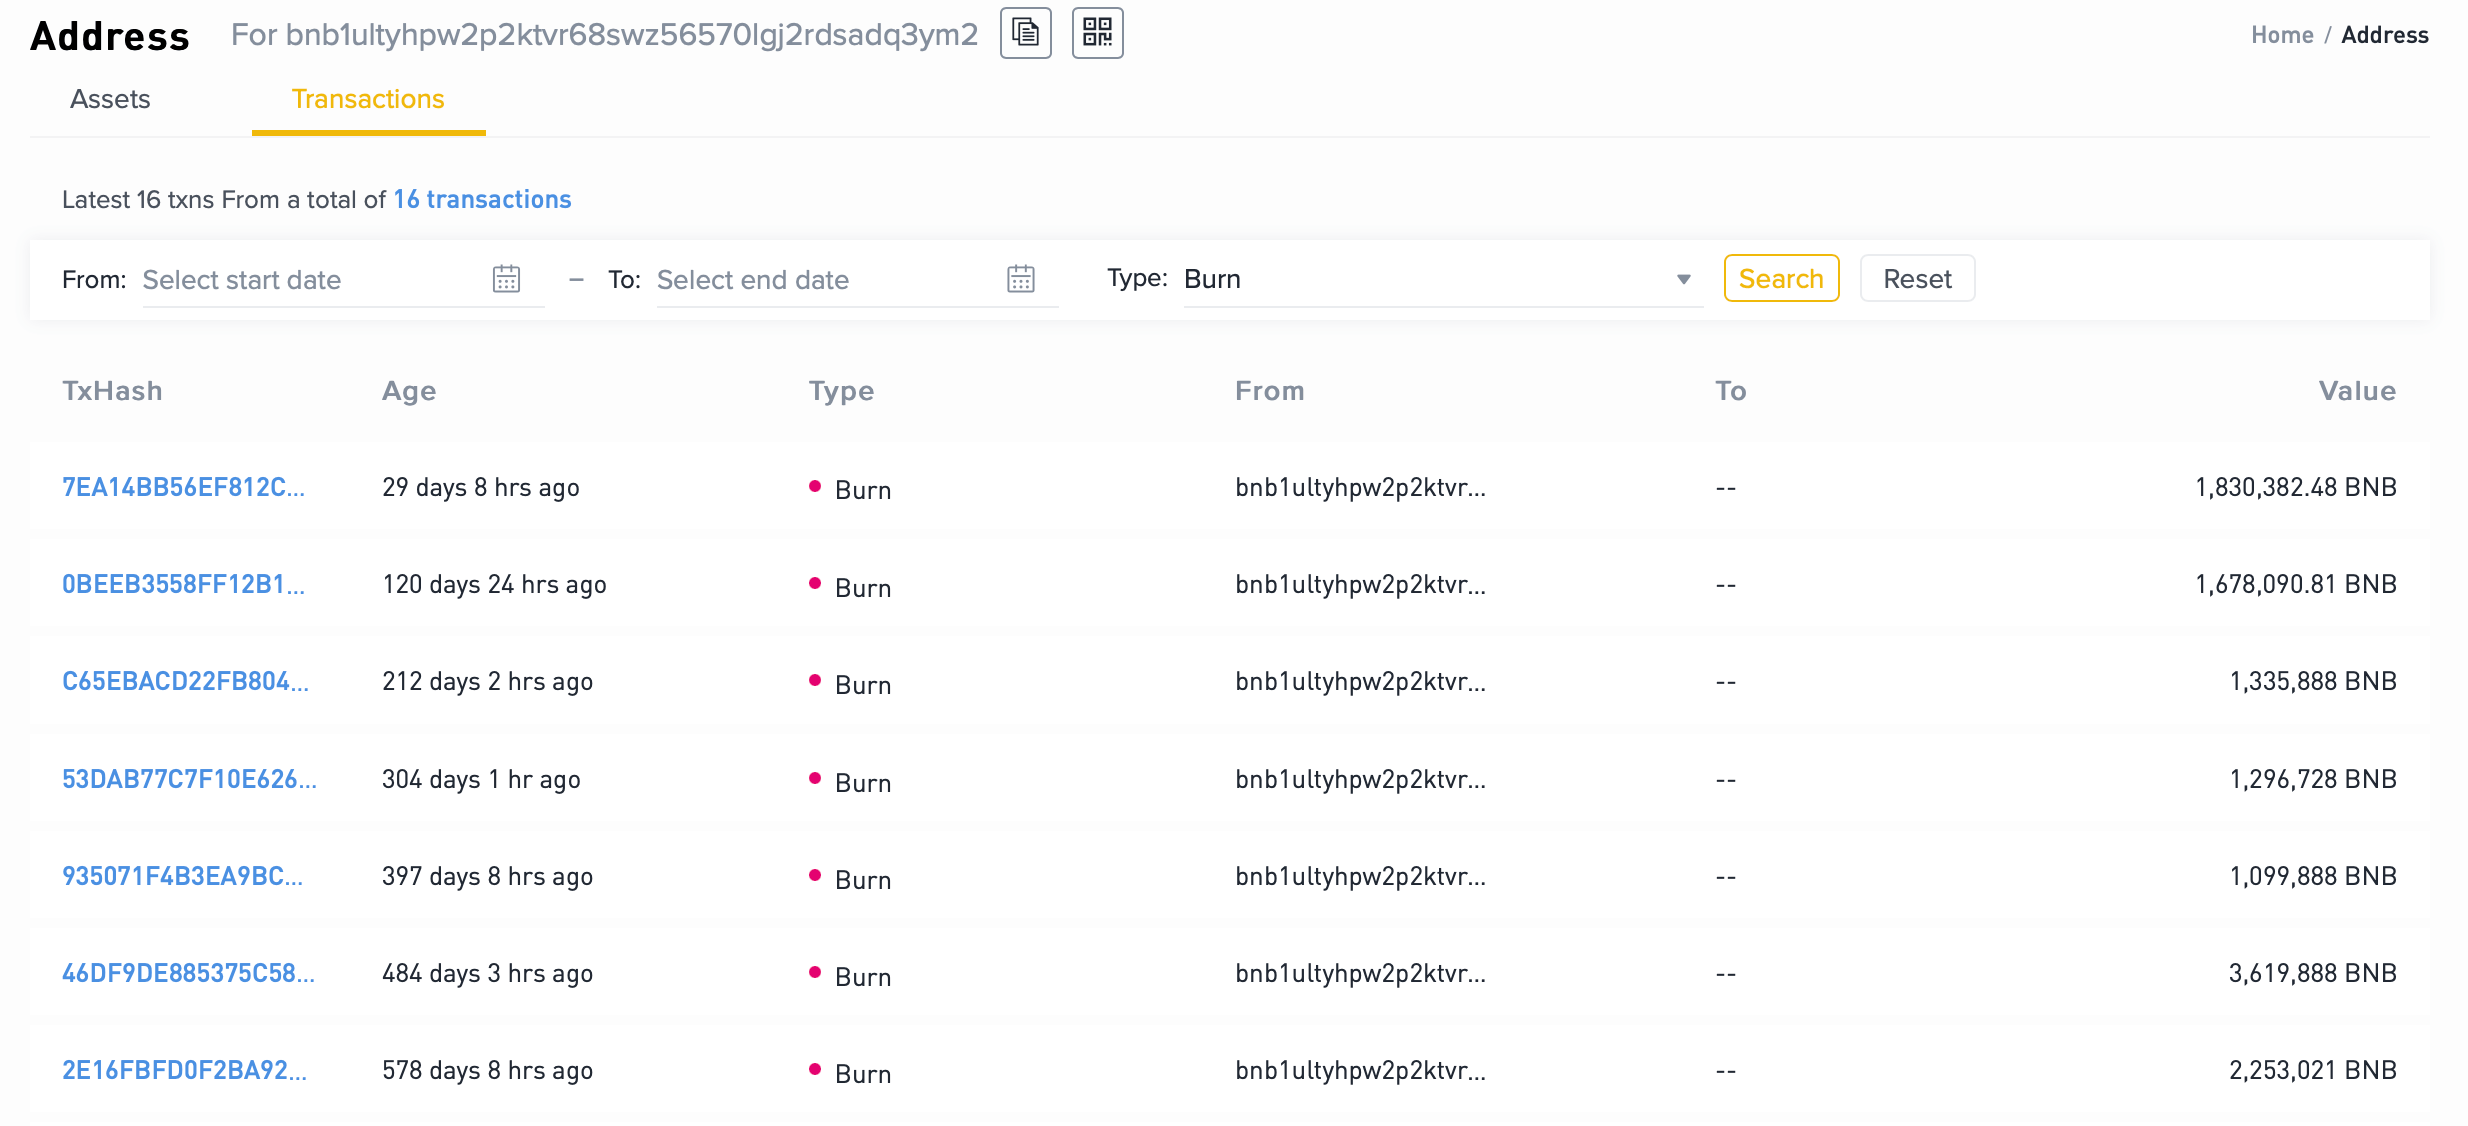Copy the address using the copy icon
Screen dimensions: 2468x1126
tap(1025, 33)
